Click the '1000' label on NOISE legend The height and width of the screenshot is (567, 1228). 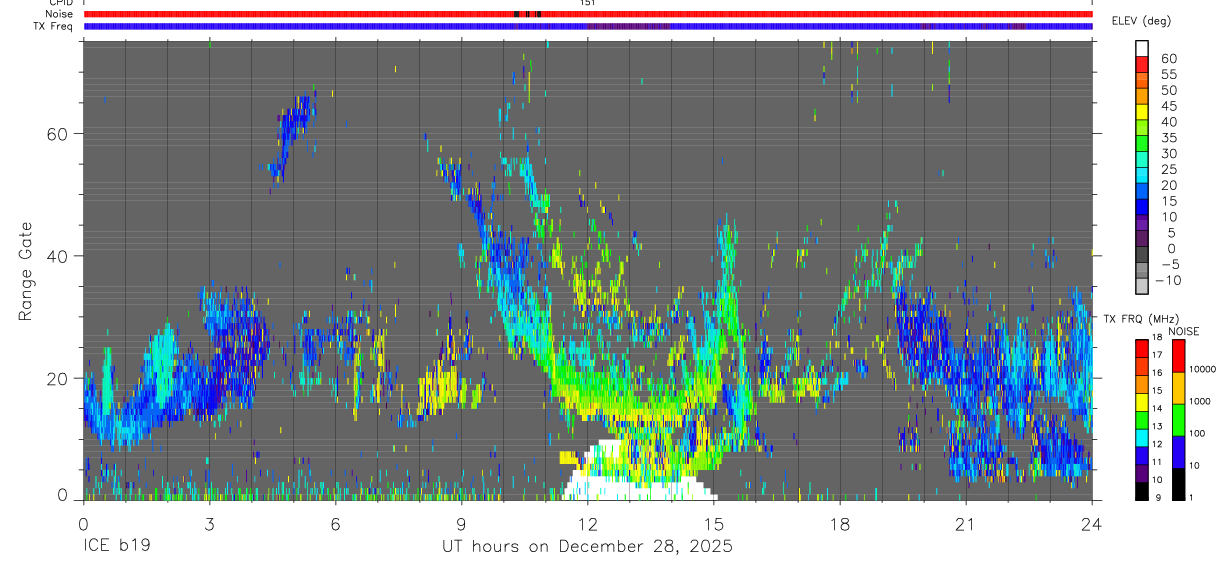click(1200, 401)
